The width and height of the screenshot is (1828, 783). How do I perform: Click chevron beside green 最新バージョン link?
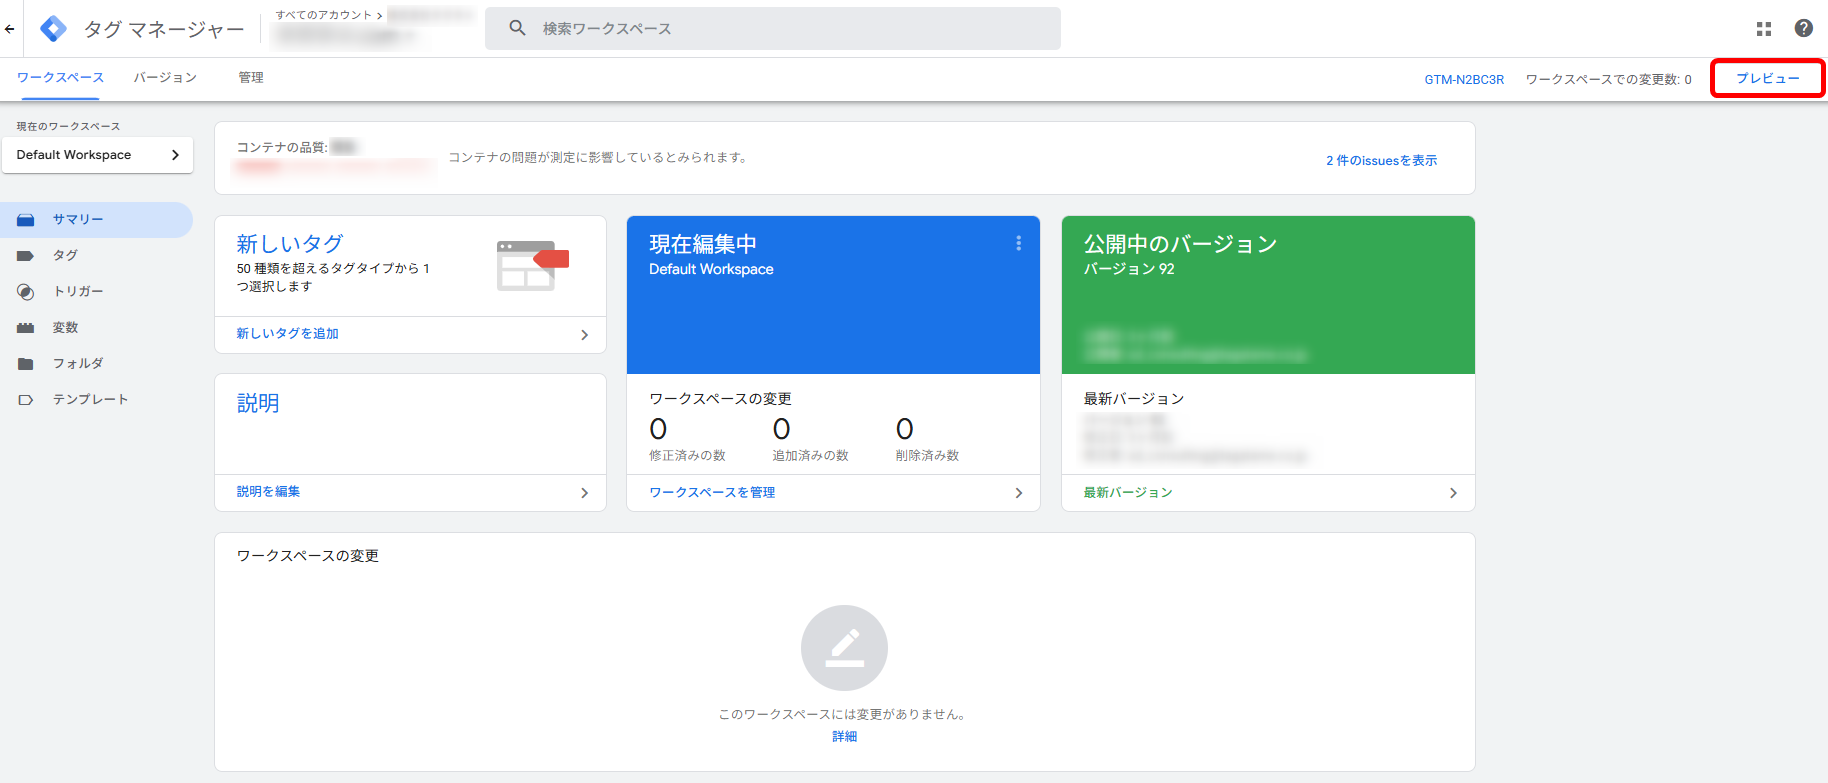coord(1453,493)
